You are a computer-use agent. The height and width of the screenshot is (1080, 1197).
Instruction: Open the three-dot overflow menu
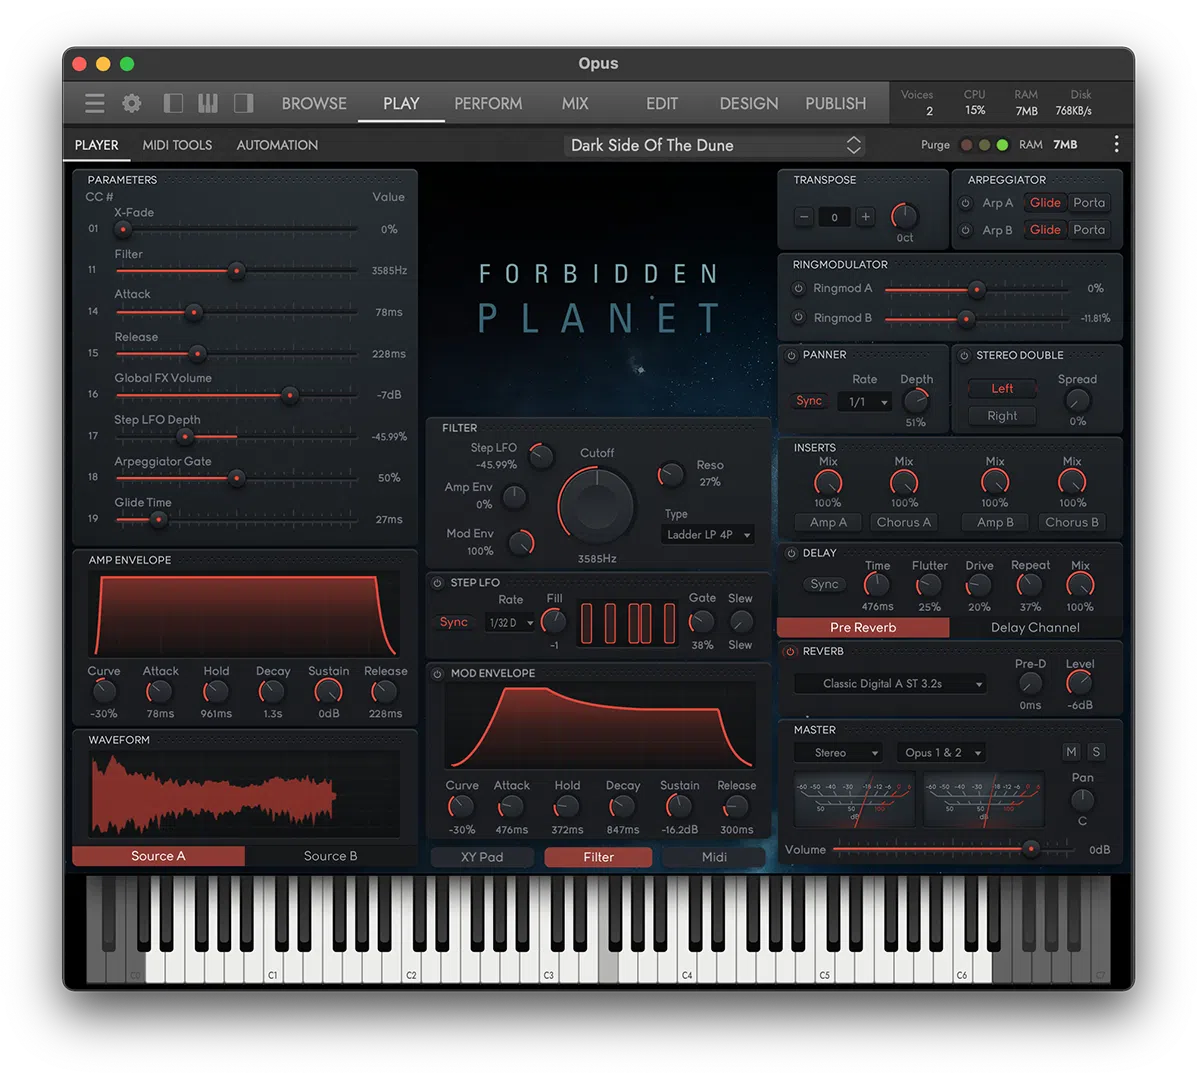click(1117, 144)
